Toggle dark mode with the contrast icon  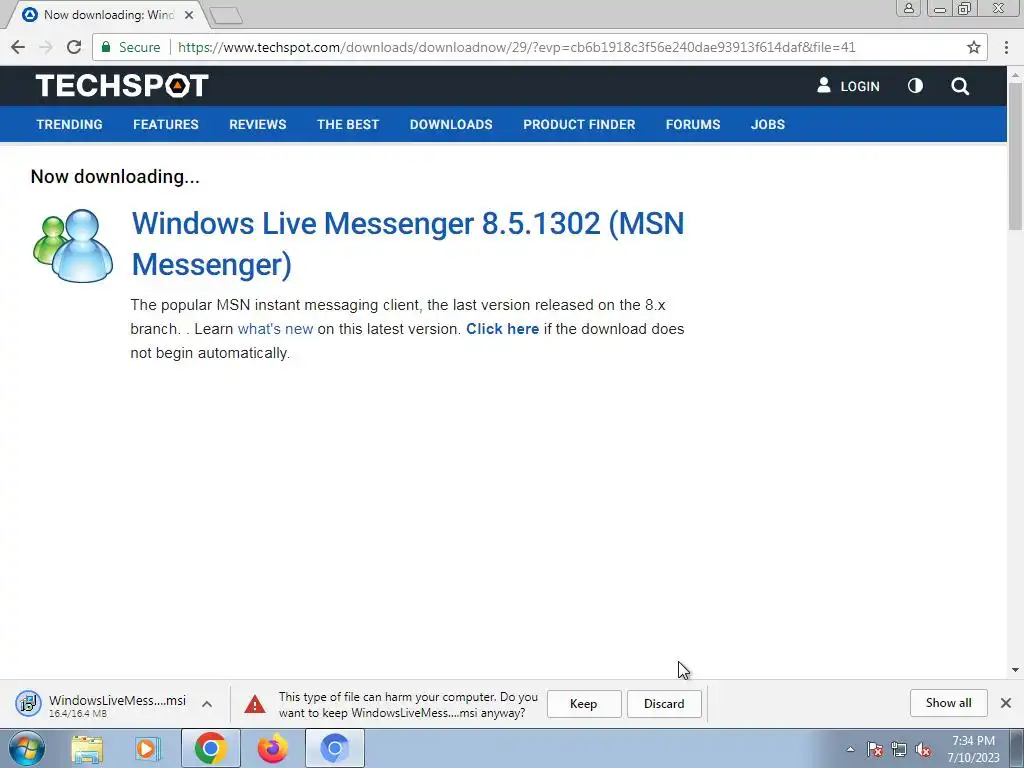coord(916,86)
